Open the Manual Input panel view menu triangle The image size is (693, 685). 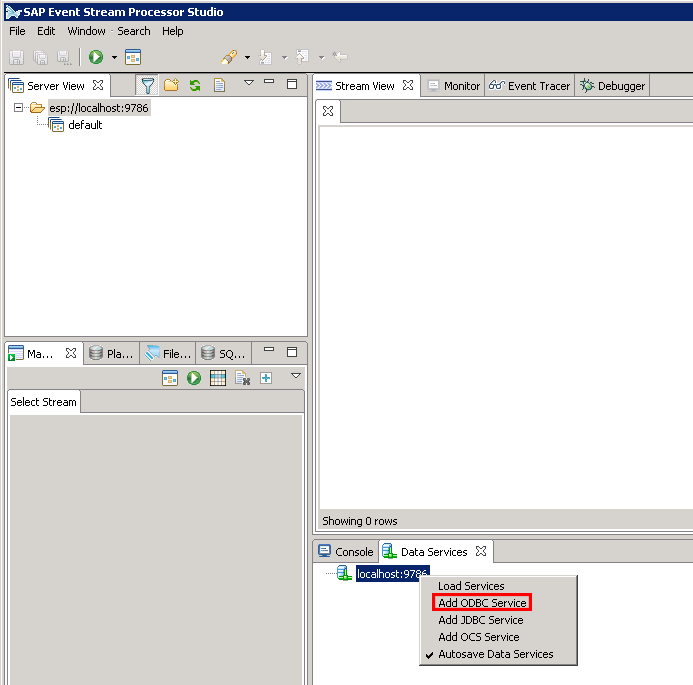tap(295, 376)
